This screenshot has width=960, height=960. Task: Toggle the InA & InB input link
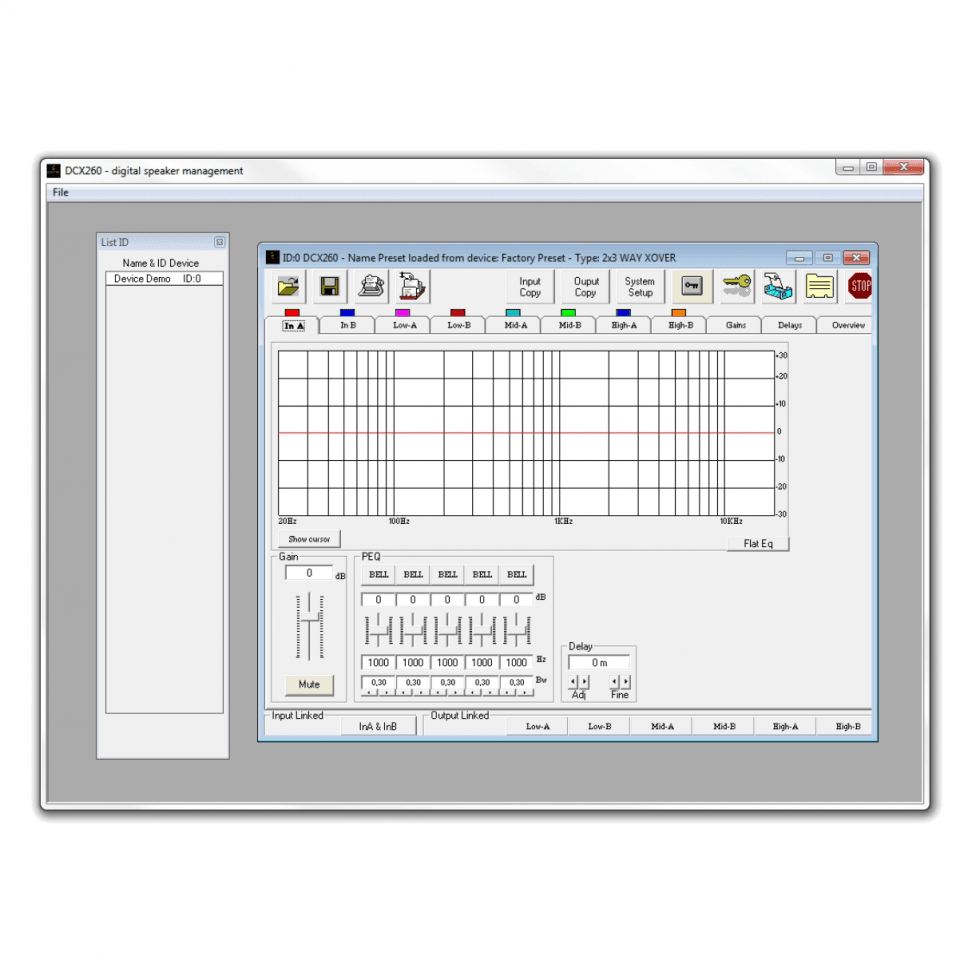pos(378,727)
